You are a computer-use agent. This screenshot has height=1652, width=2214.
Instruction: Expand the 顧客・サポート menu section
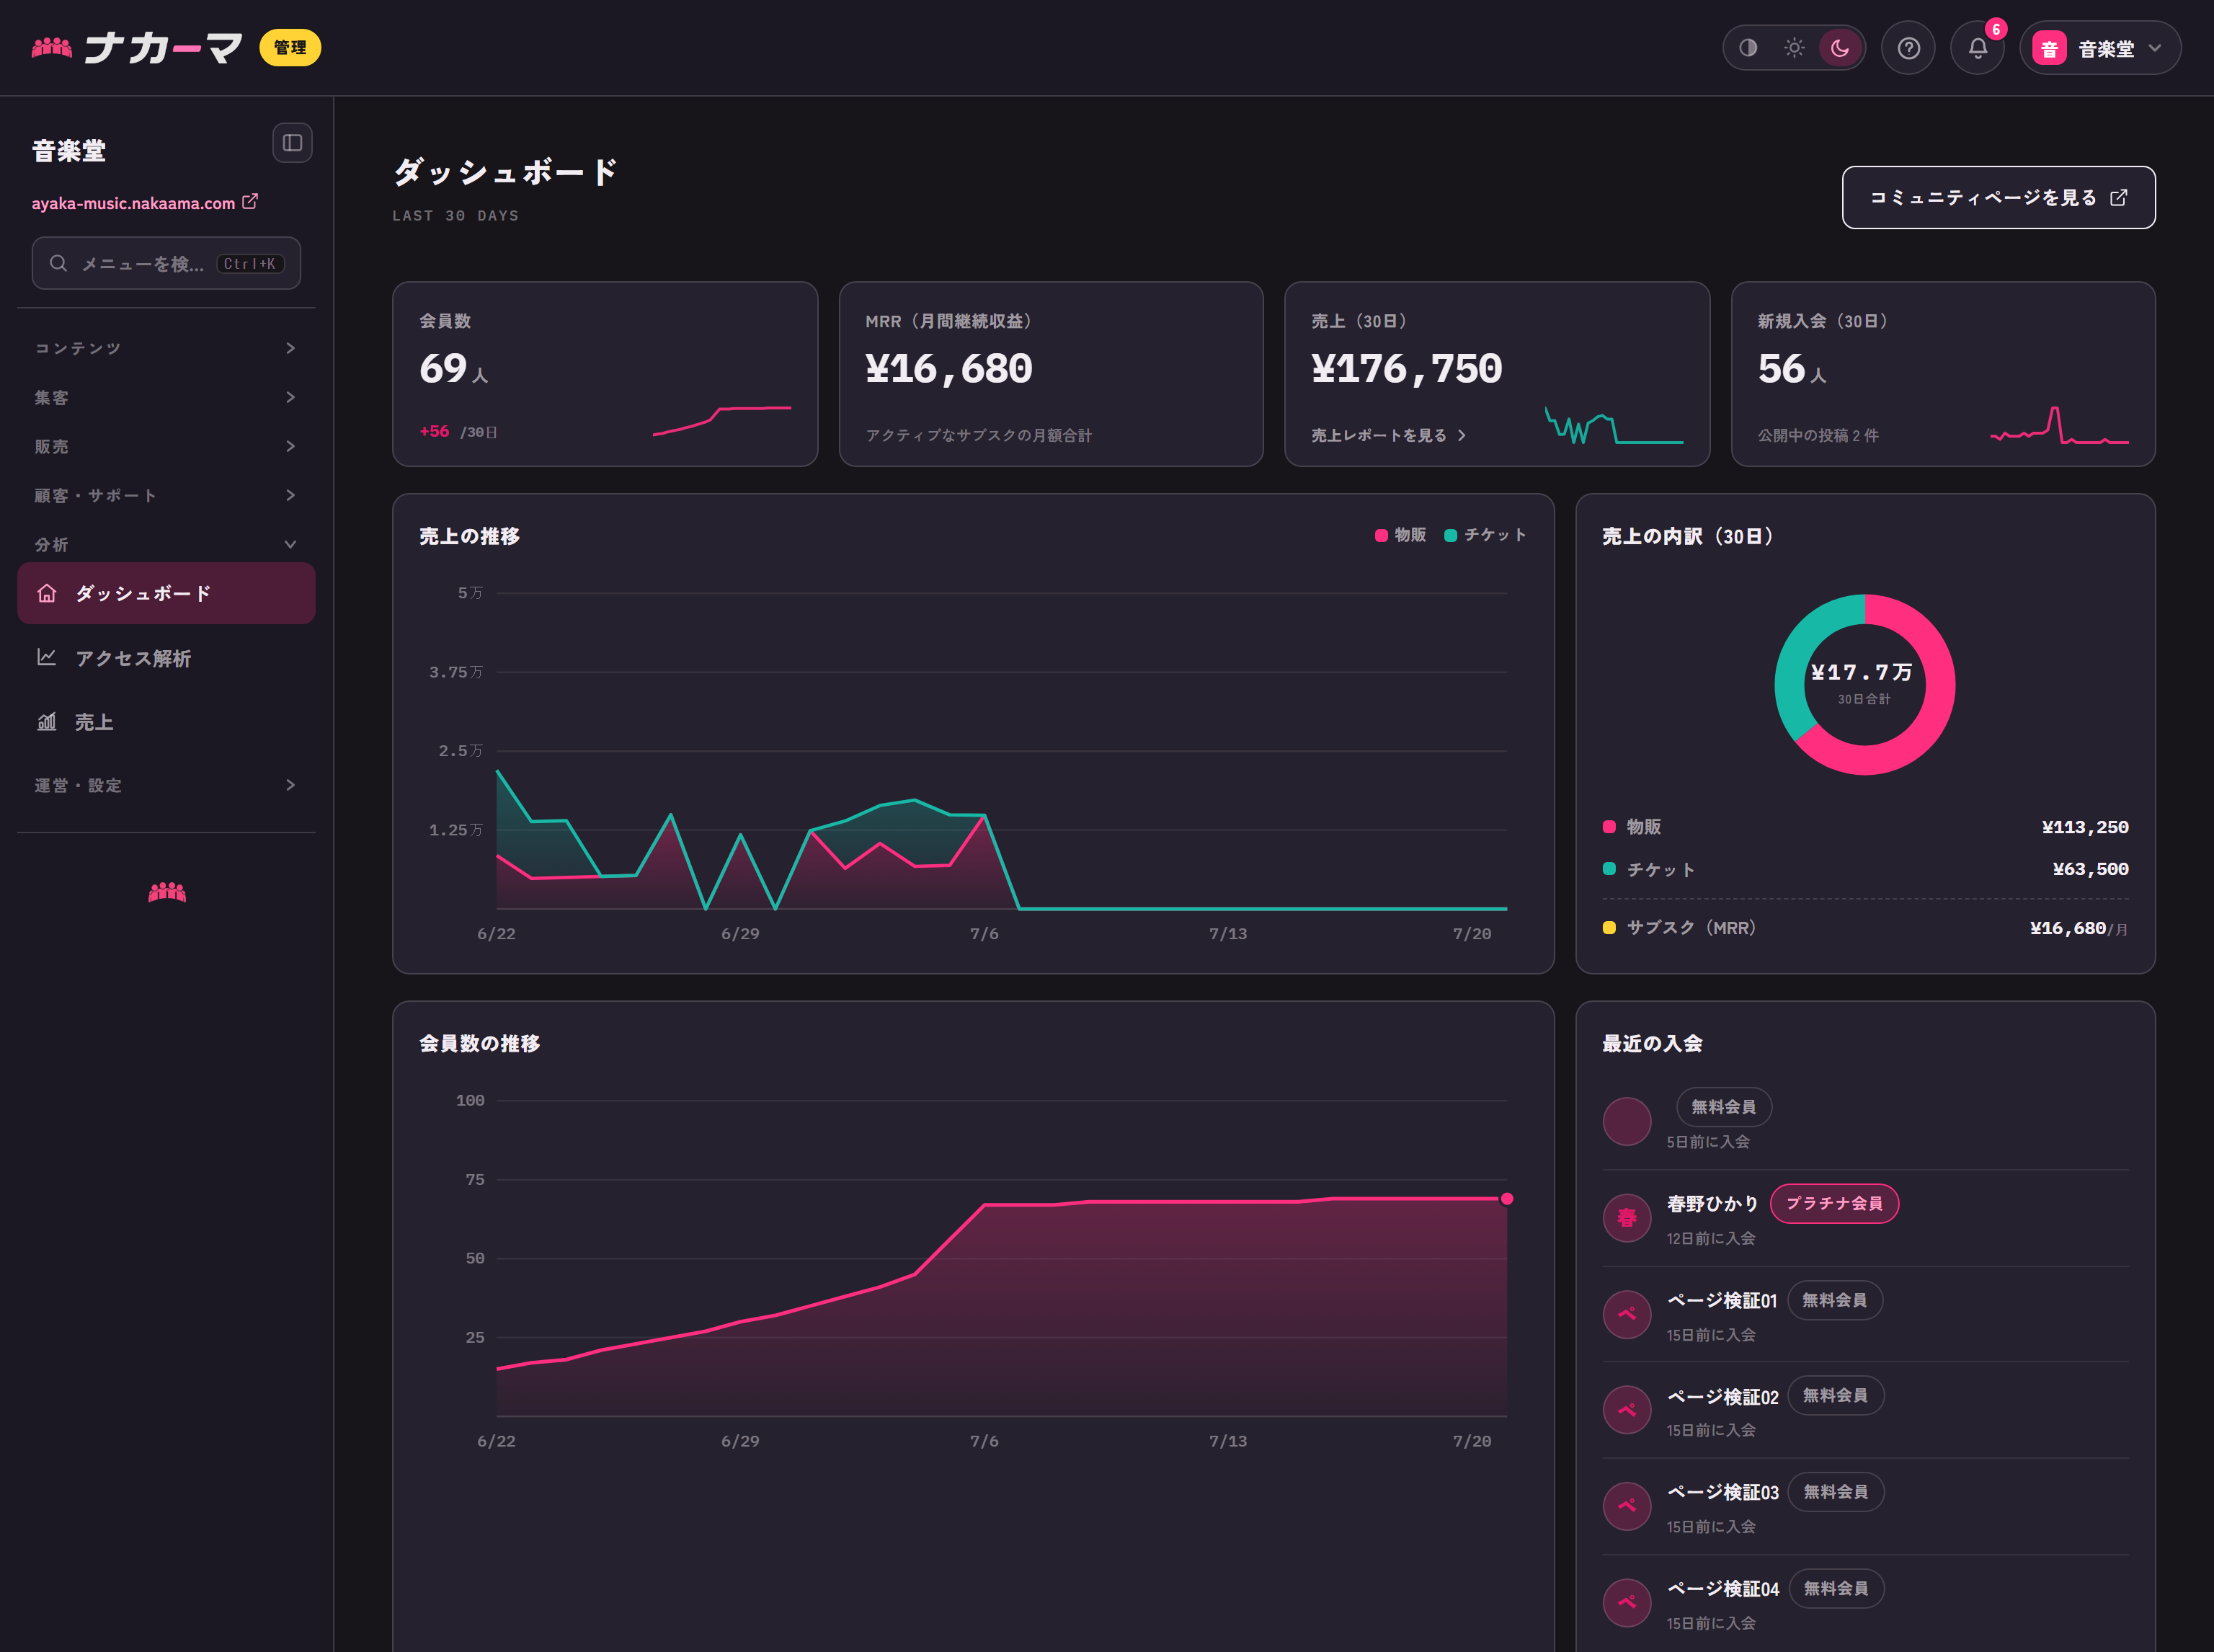pos(166,495)
